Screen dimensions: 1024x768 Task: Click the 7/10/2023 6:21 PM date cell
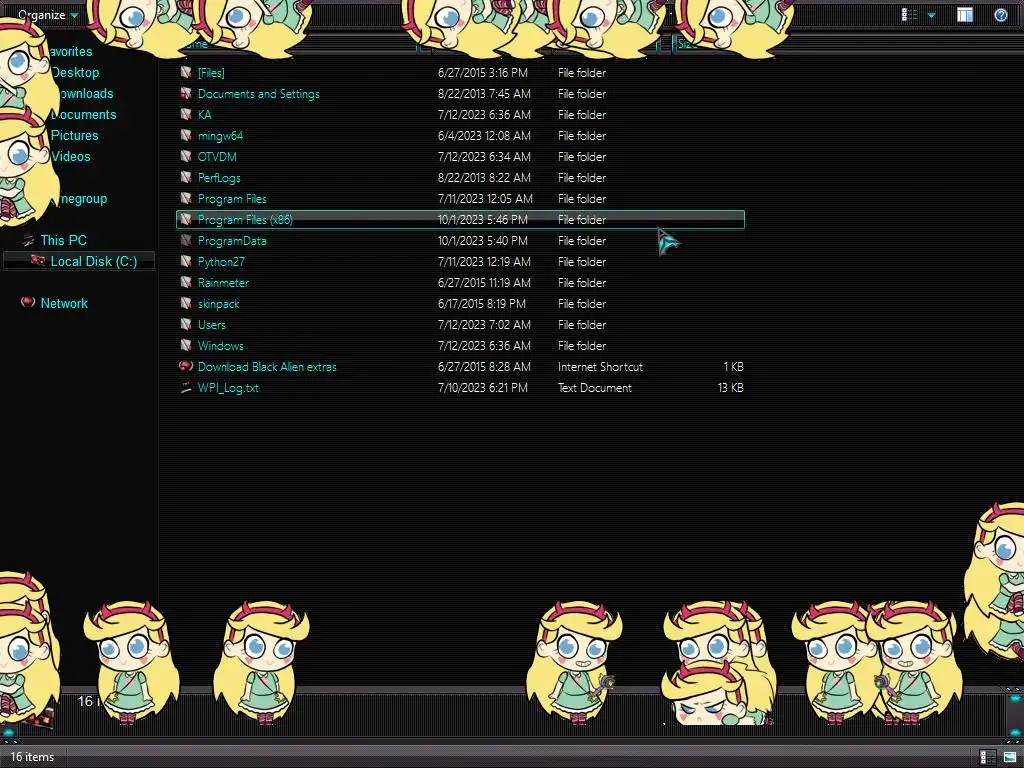(x=483, y=387)
